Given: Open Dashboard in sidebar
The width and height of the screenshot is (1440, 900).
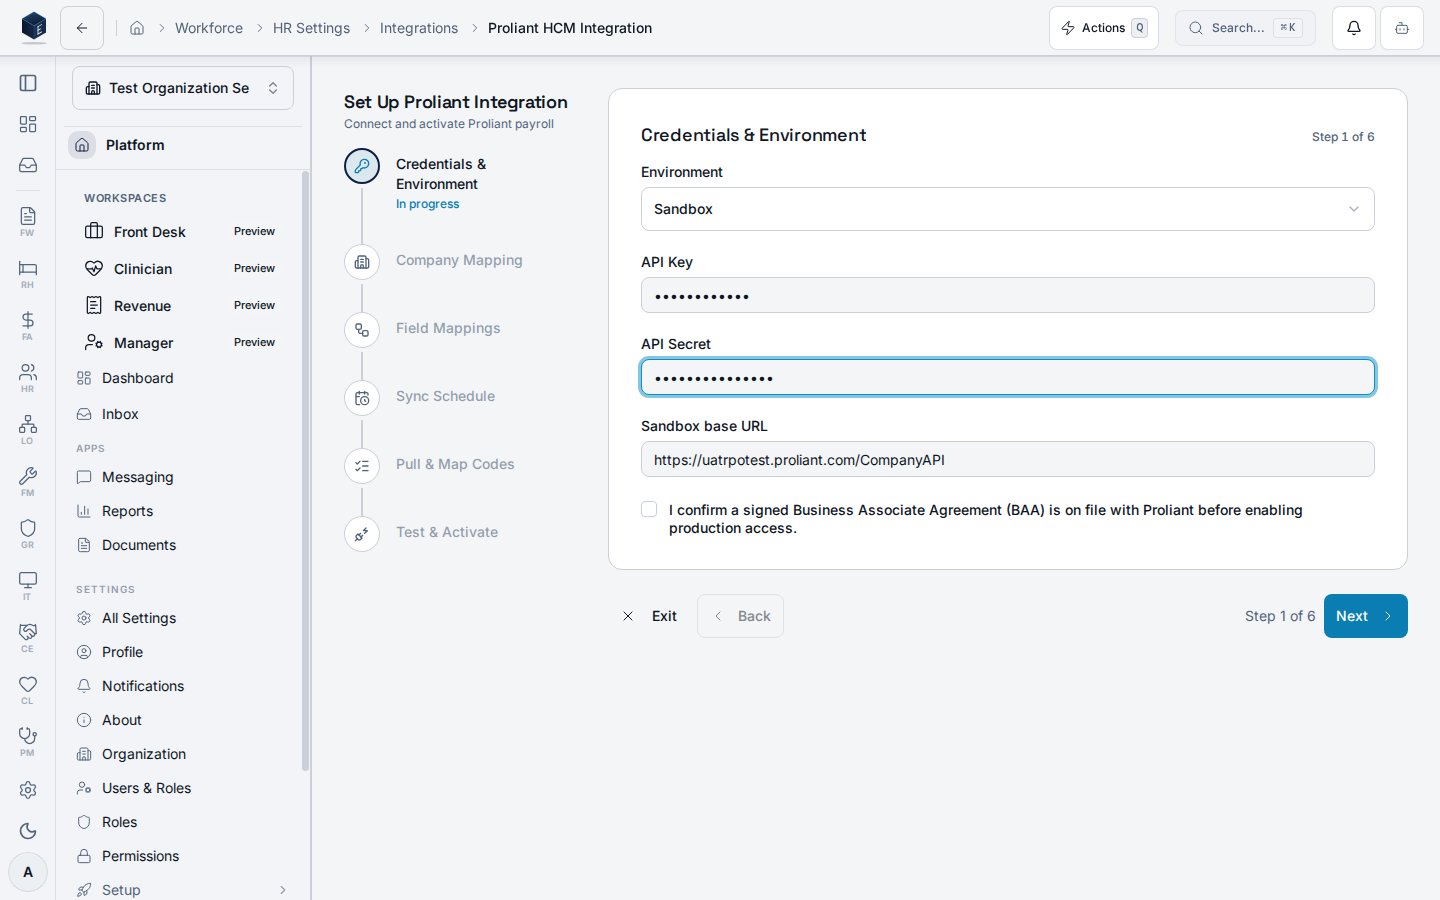Looking at the screenshot, I should [183, 378].
